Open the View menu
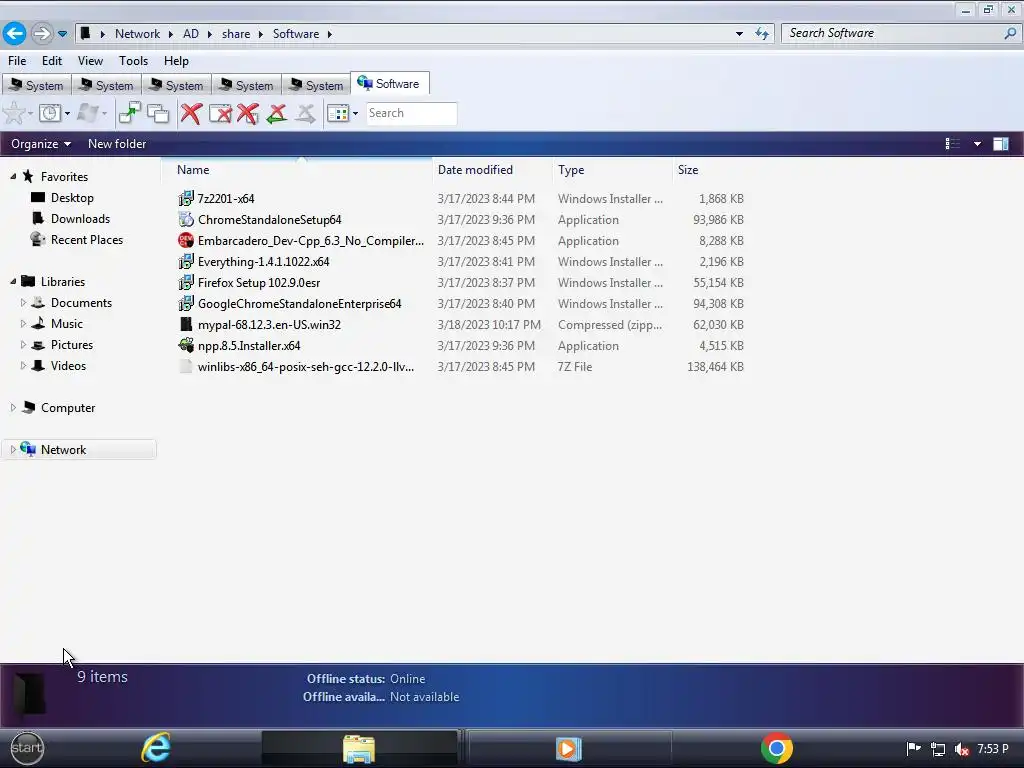 [90, 61]
